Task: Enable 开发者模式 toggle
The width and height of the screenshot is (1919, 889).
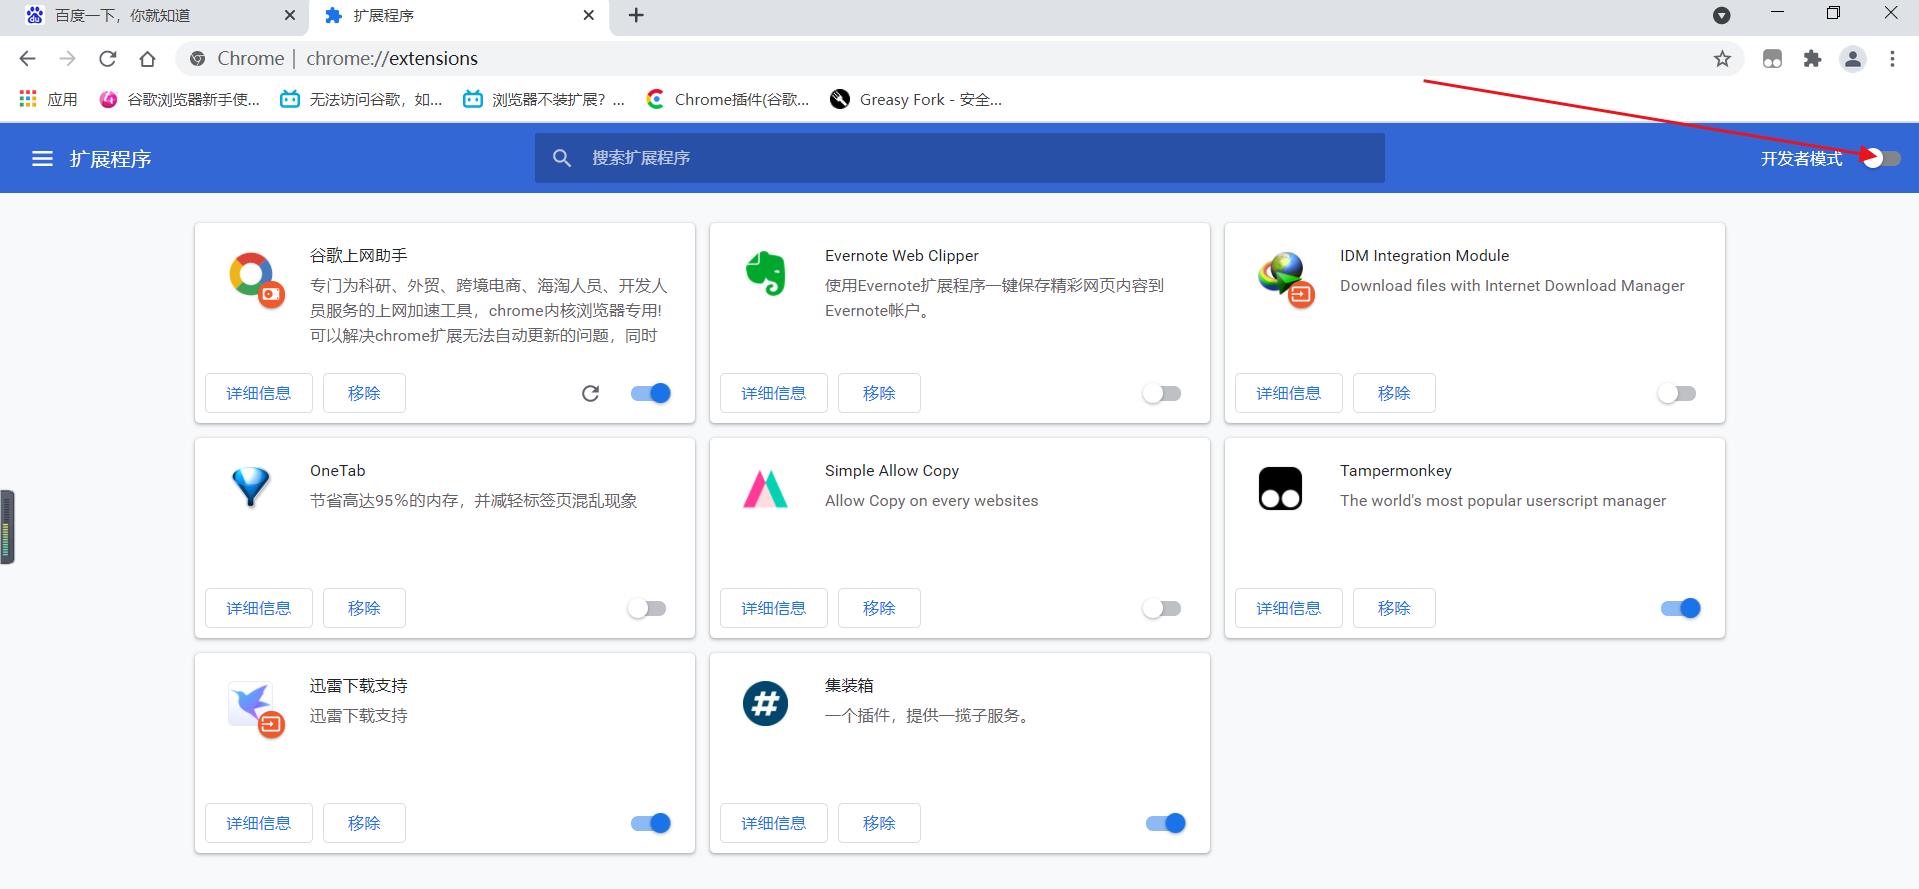Action: [1882, 158]
